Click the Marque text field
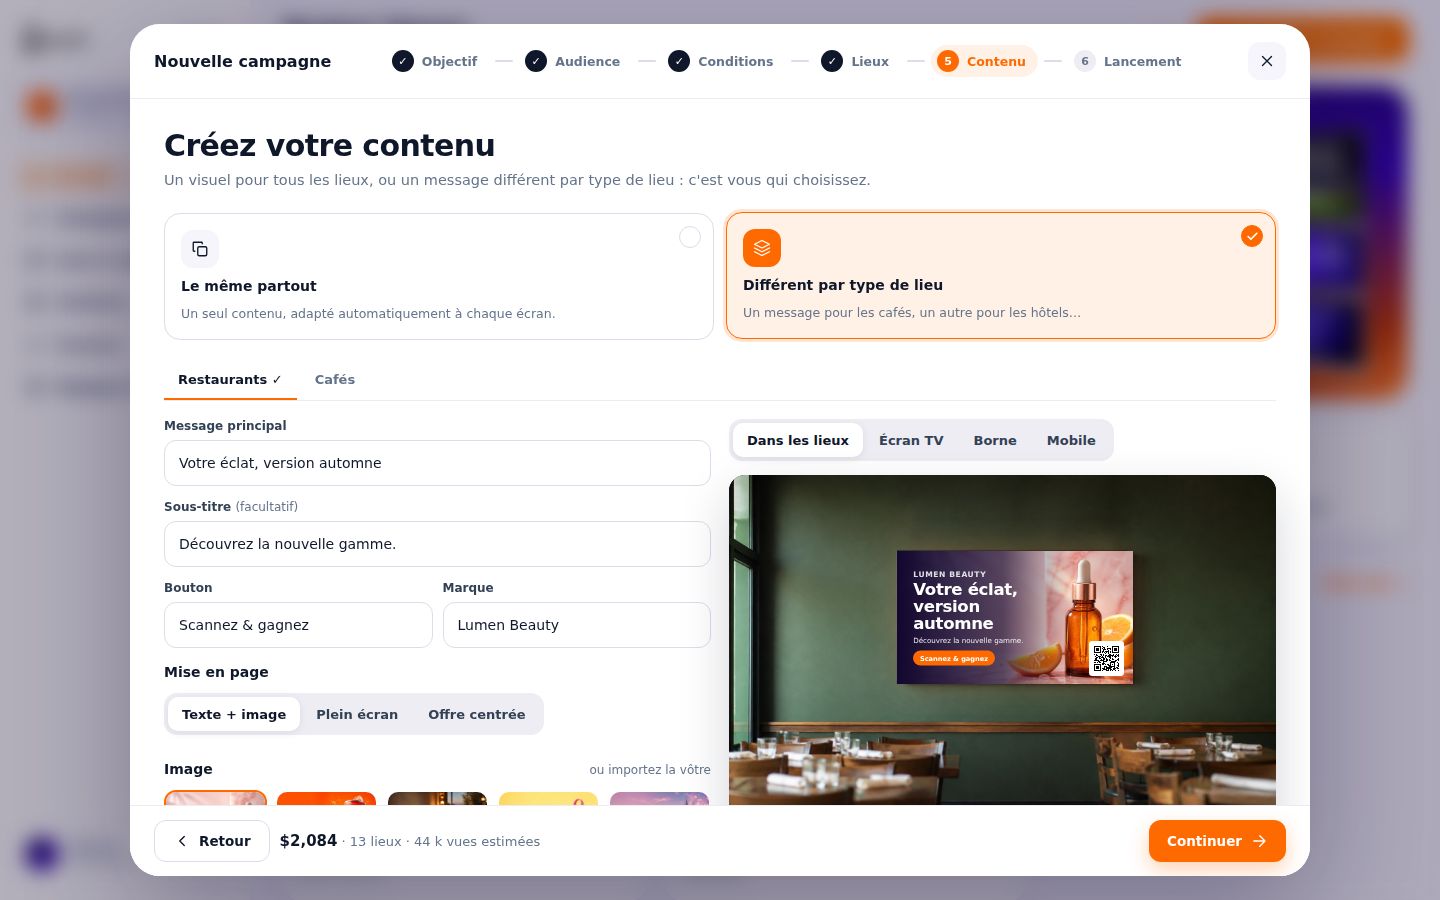The image size is (1440, 900). point(577,625)
